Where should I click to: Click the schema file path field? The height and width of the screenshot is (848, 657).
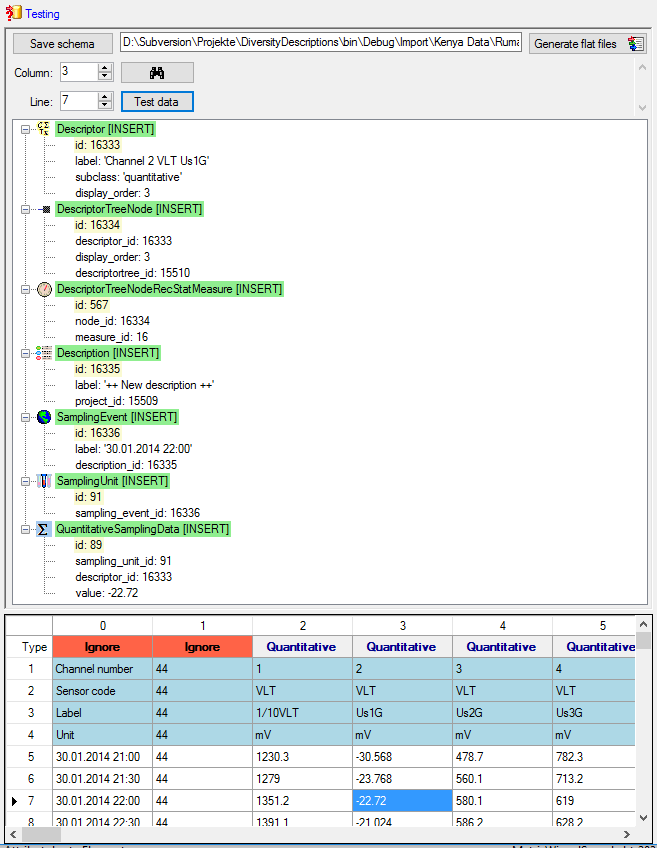[x=321, y=43]
